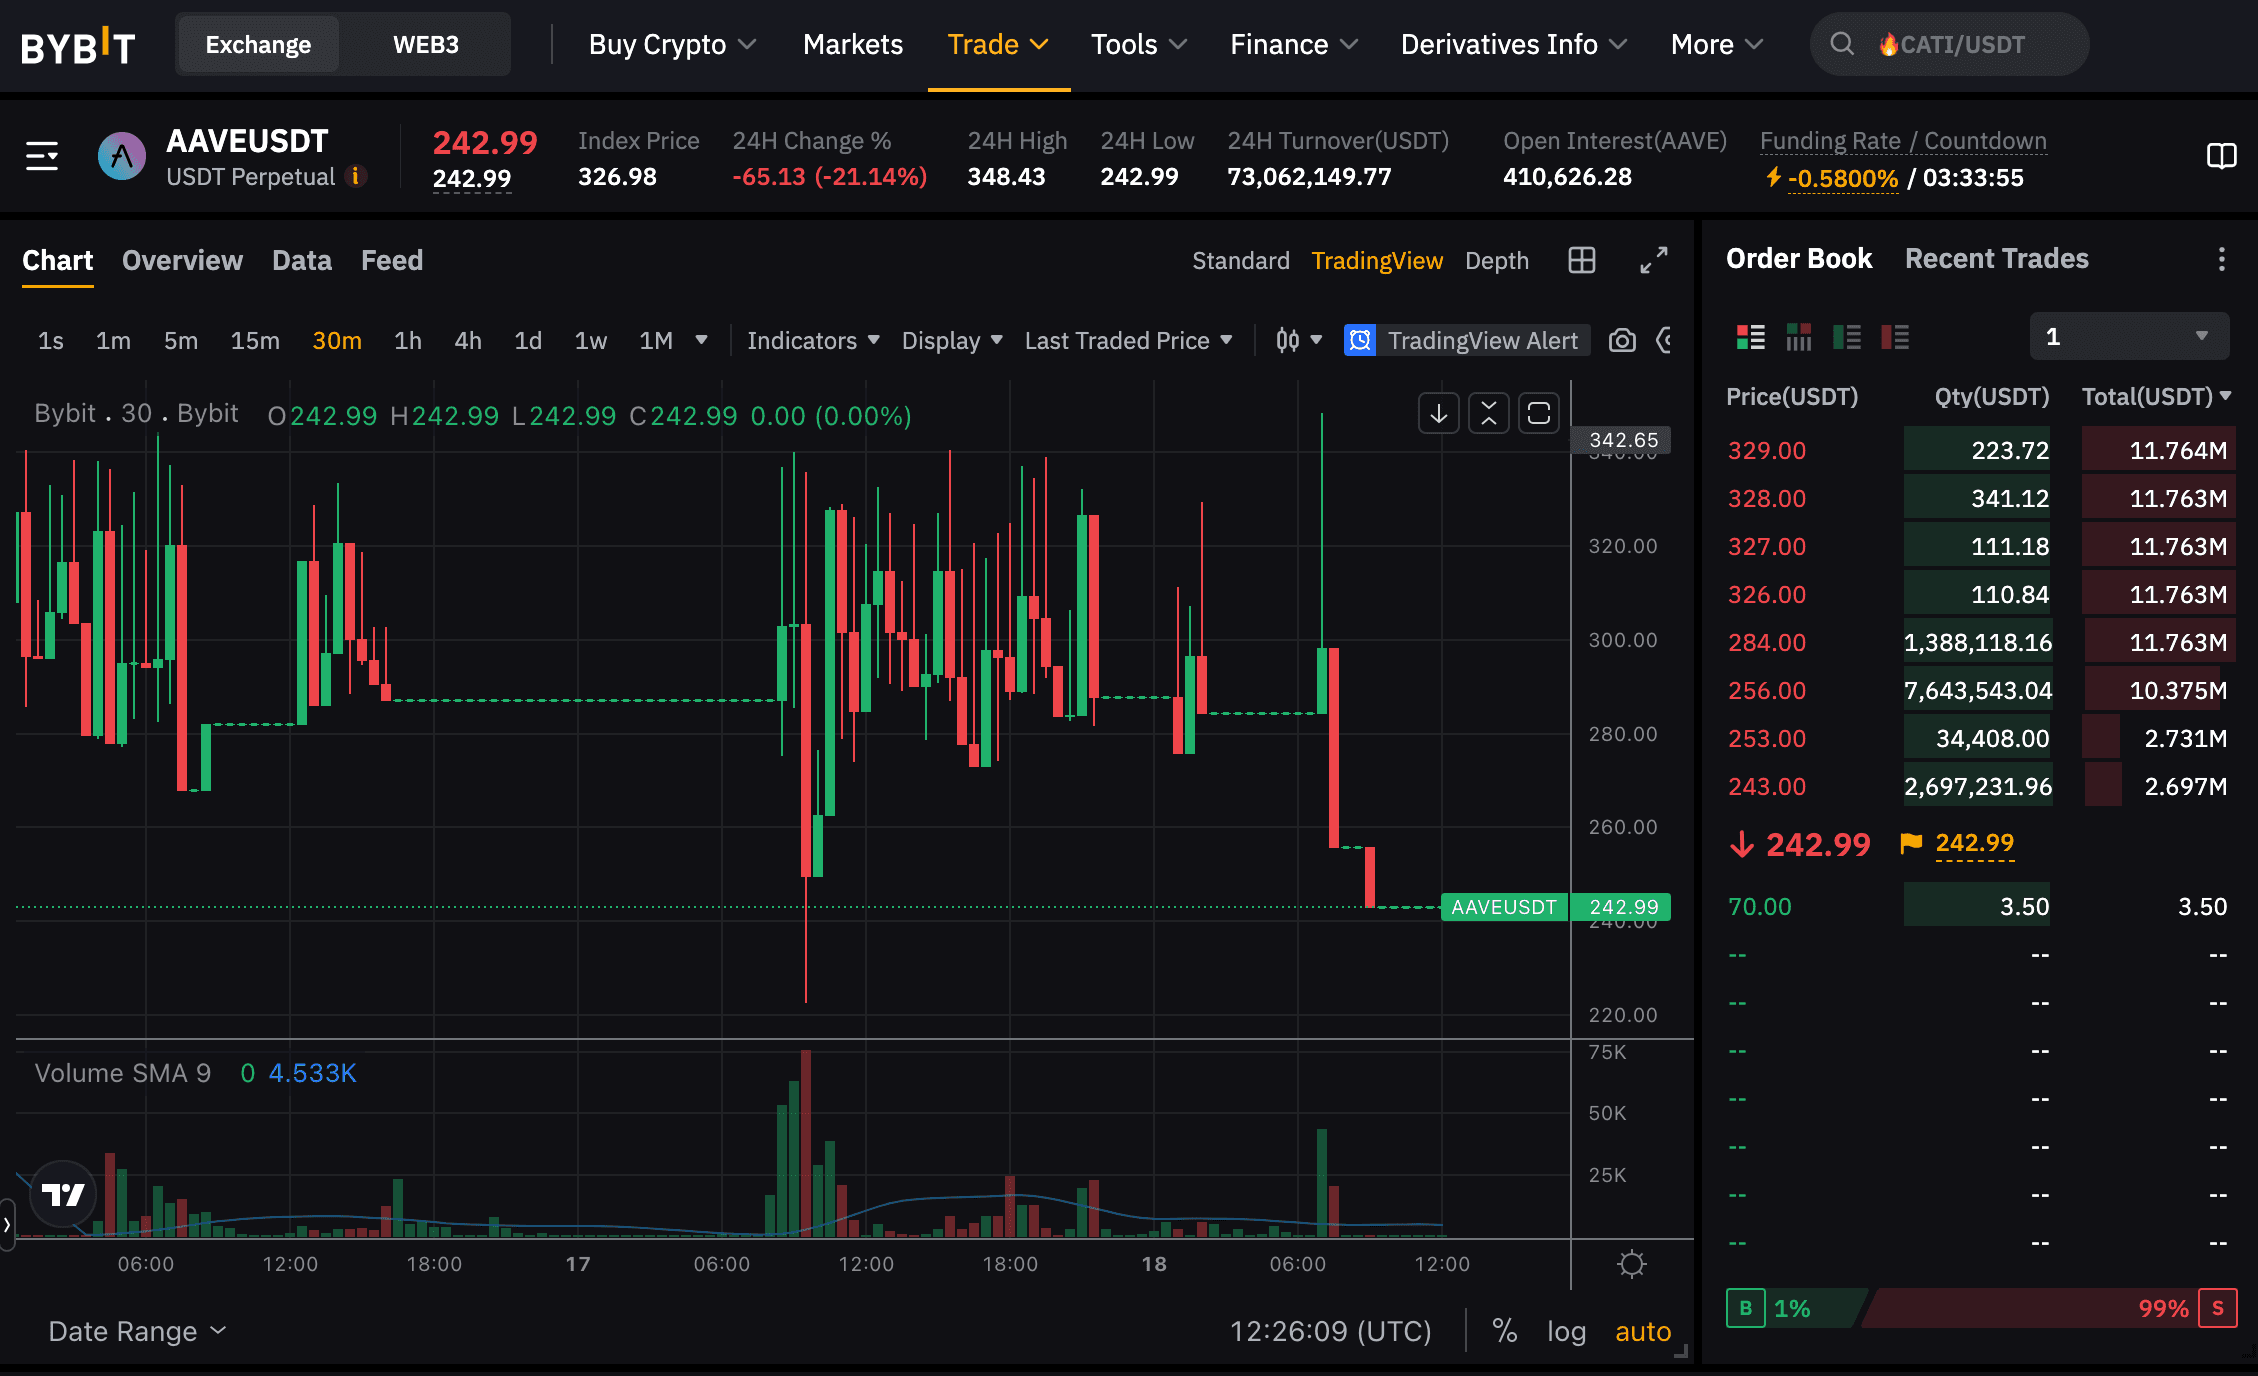Switch to Exchange mode
2258x1376 pixels.
tap(258, 45)
